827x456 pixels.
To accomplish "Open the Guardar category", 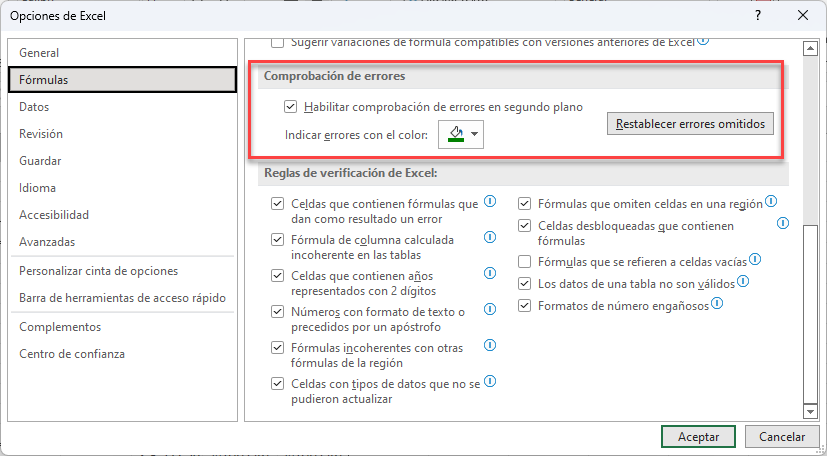I will pyautogui.click(x=122, y=161).
